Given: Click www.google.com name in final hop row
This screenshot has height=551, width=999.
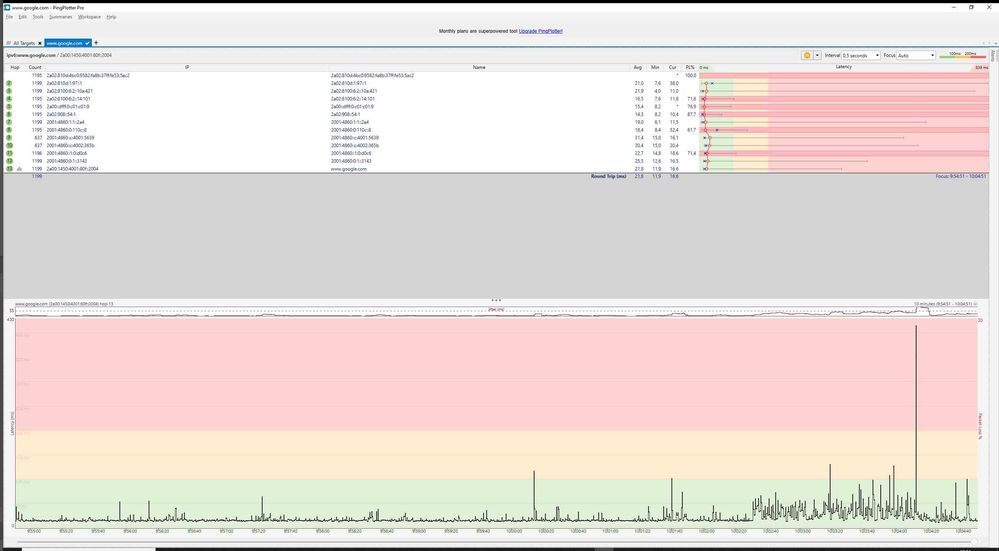Looking at the screenshot, I should tap(349, 169).
